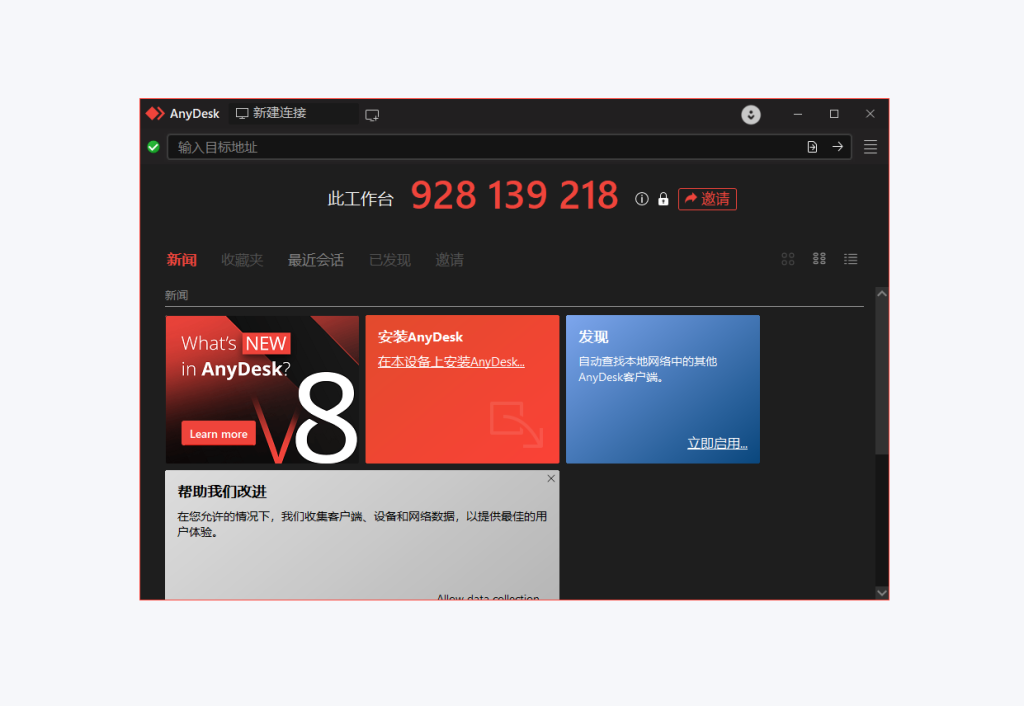Click the scrollbar down arrow
1024x706 pixels.
point(882,592)
